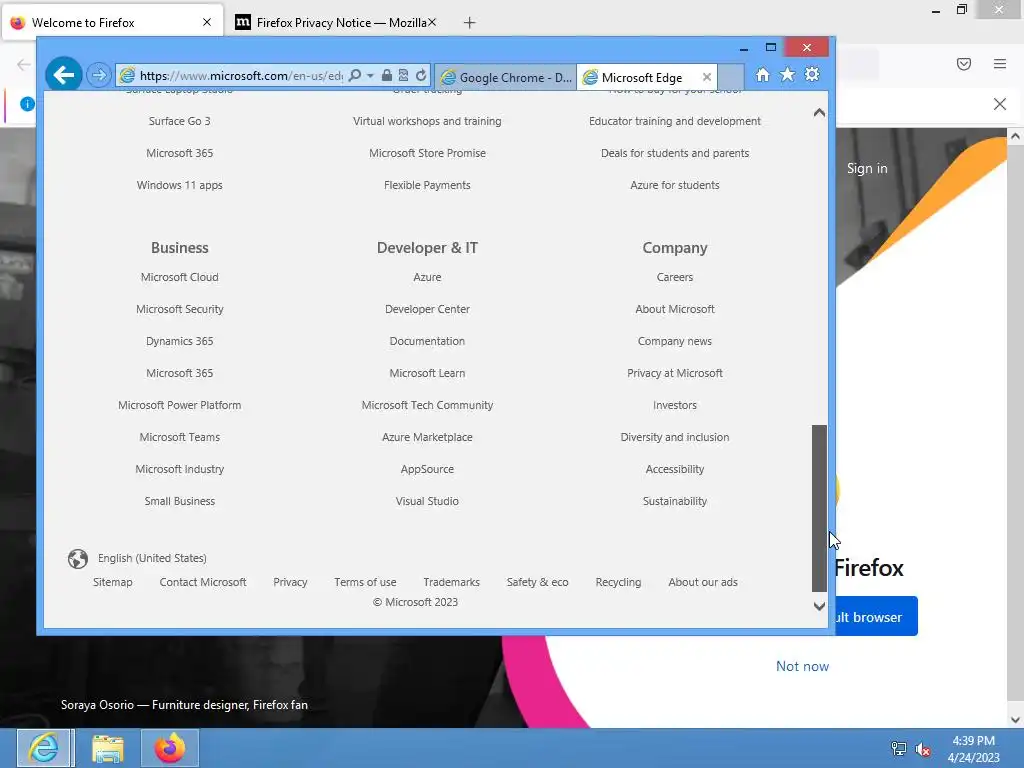
Task: Open Careers link under Company
Action: pos(675,277)
